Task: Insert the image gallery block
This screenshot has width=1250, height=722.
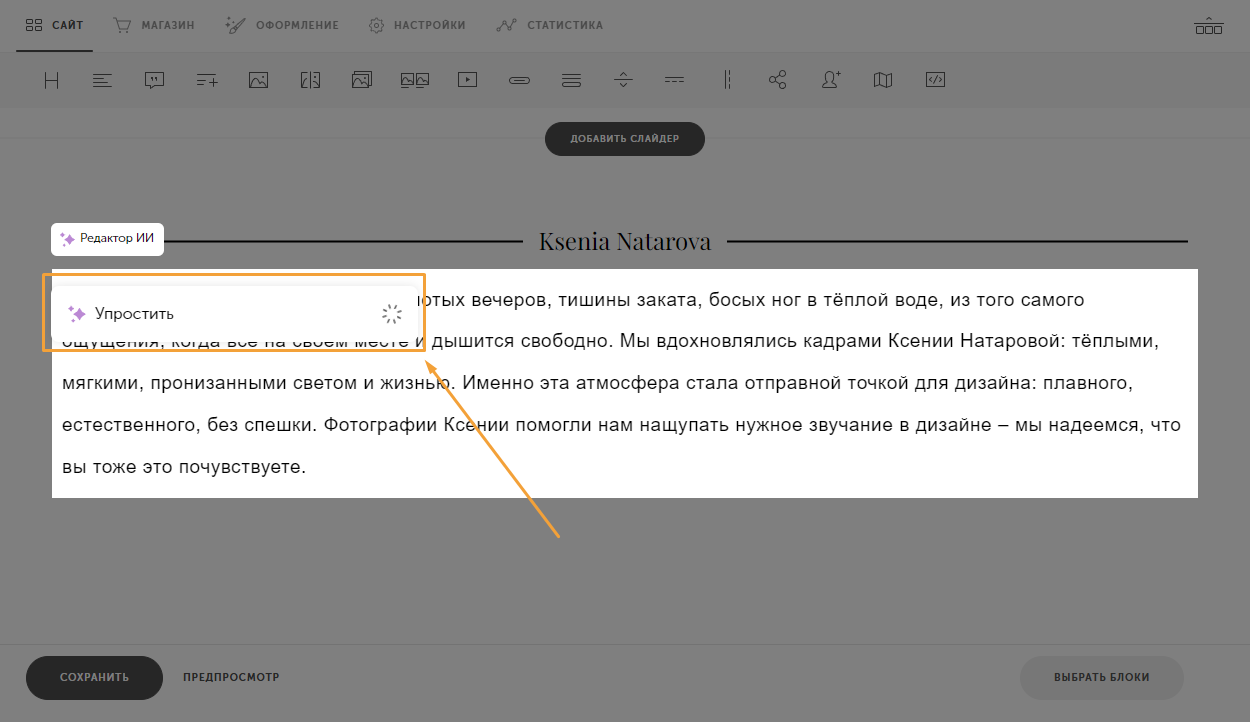Action: [x=362, y=81]
